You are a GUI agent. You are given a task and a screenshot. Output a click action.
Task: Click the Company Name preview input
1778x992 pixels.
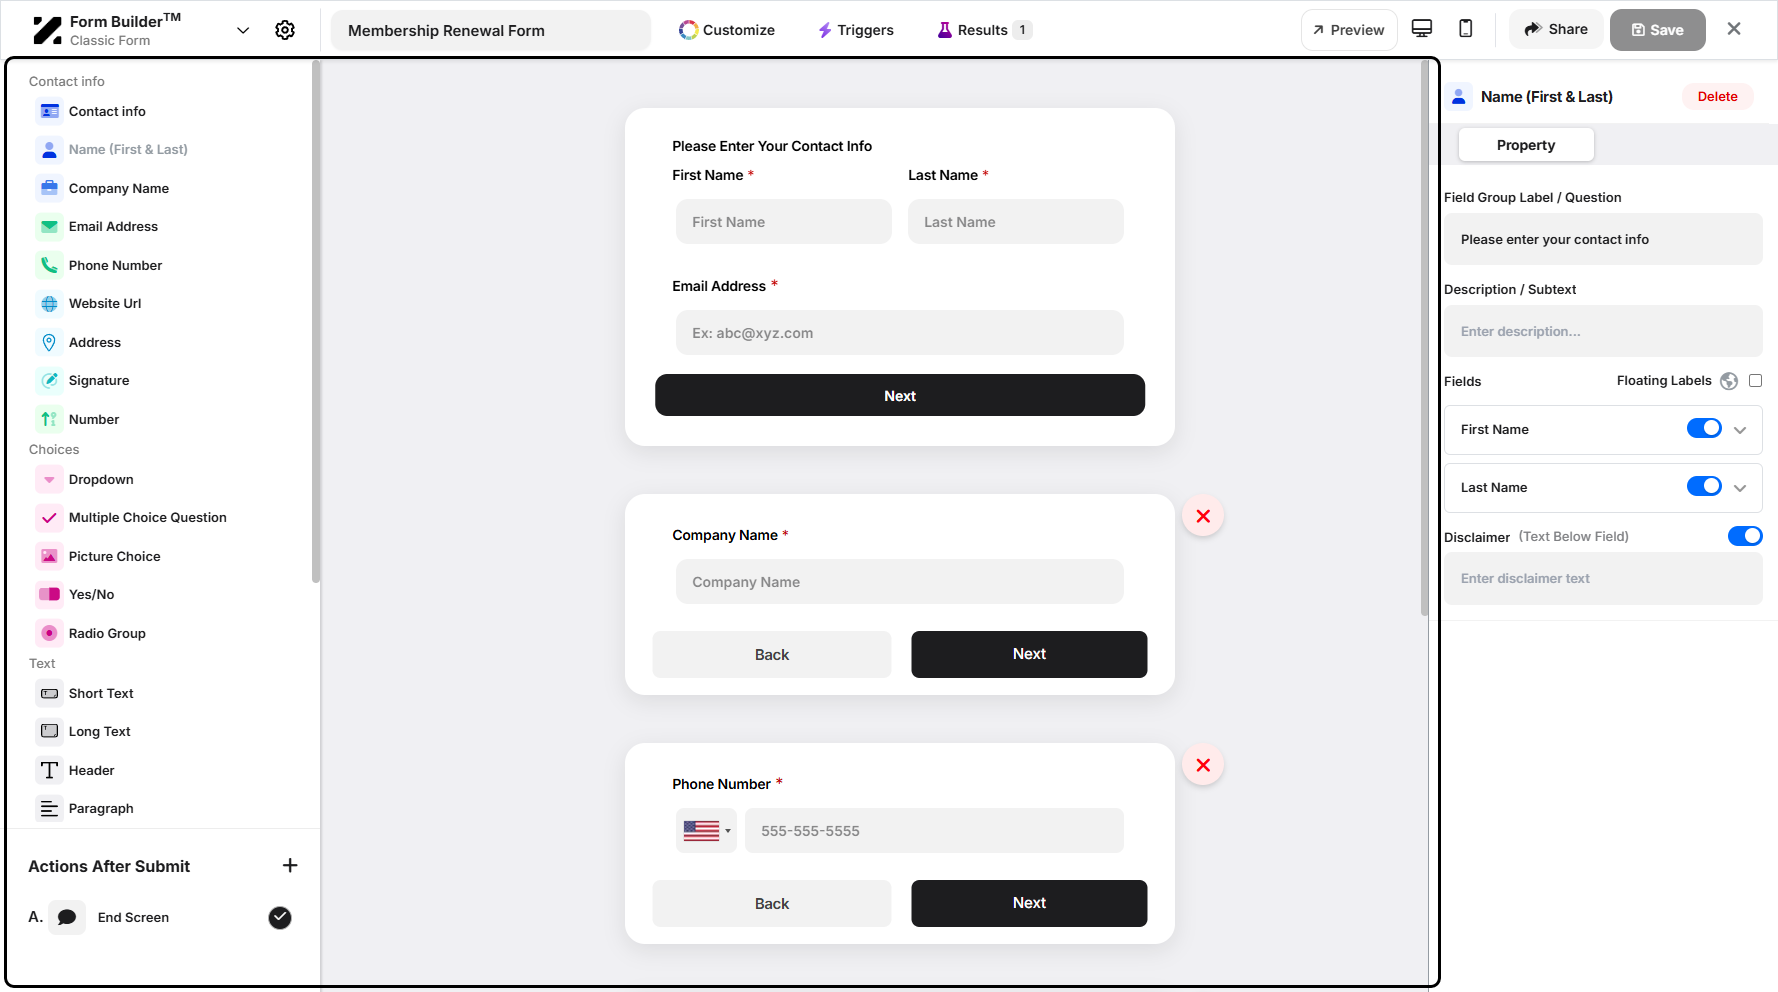click(900, 581)
